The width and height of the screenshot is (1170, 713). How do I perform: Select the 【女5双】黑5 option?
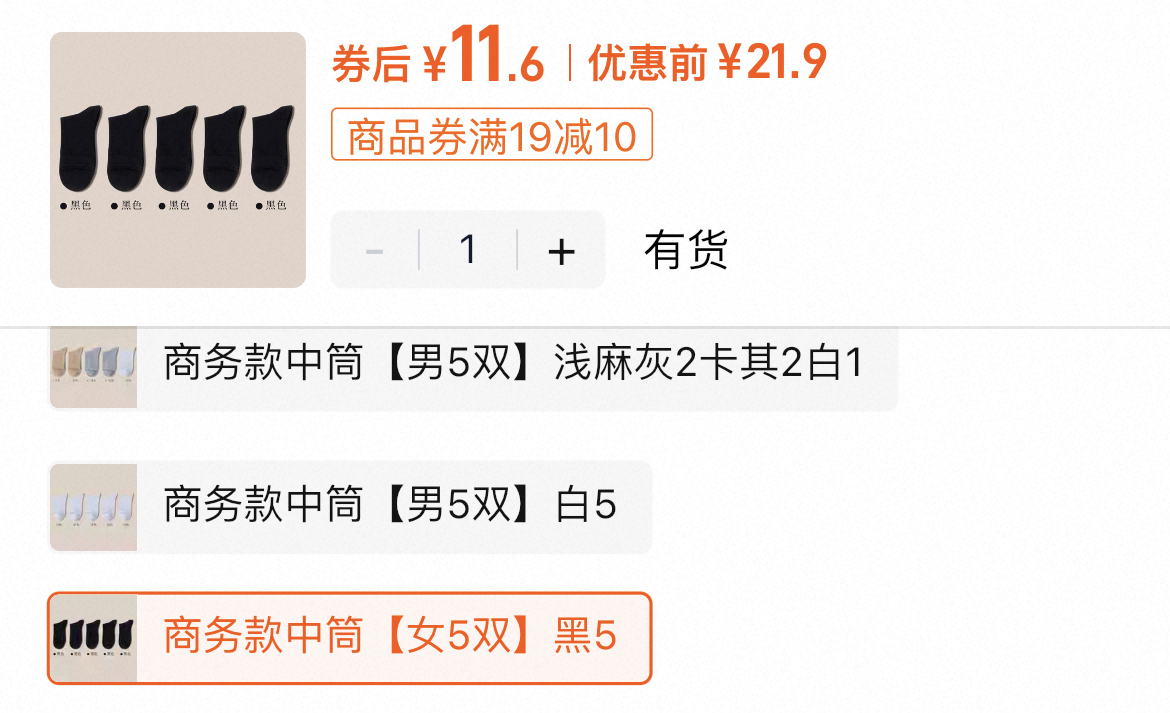[349, 638]
